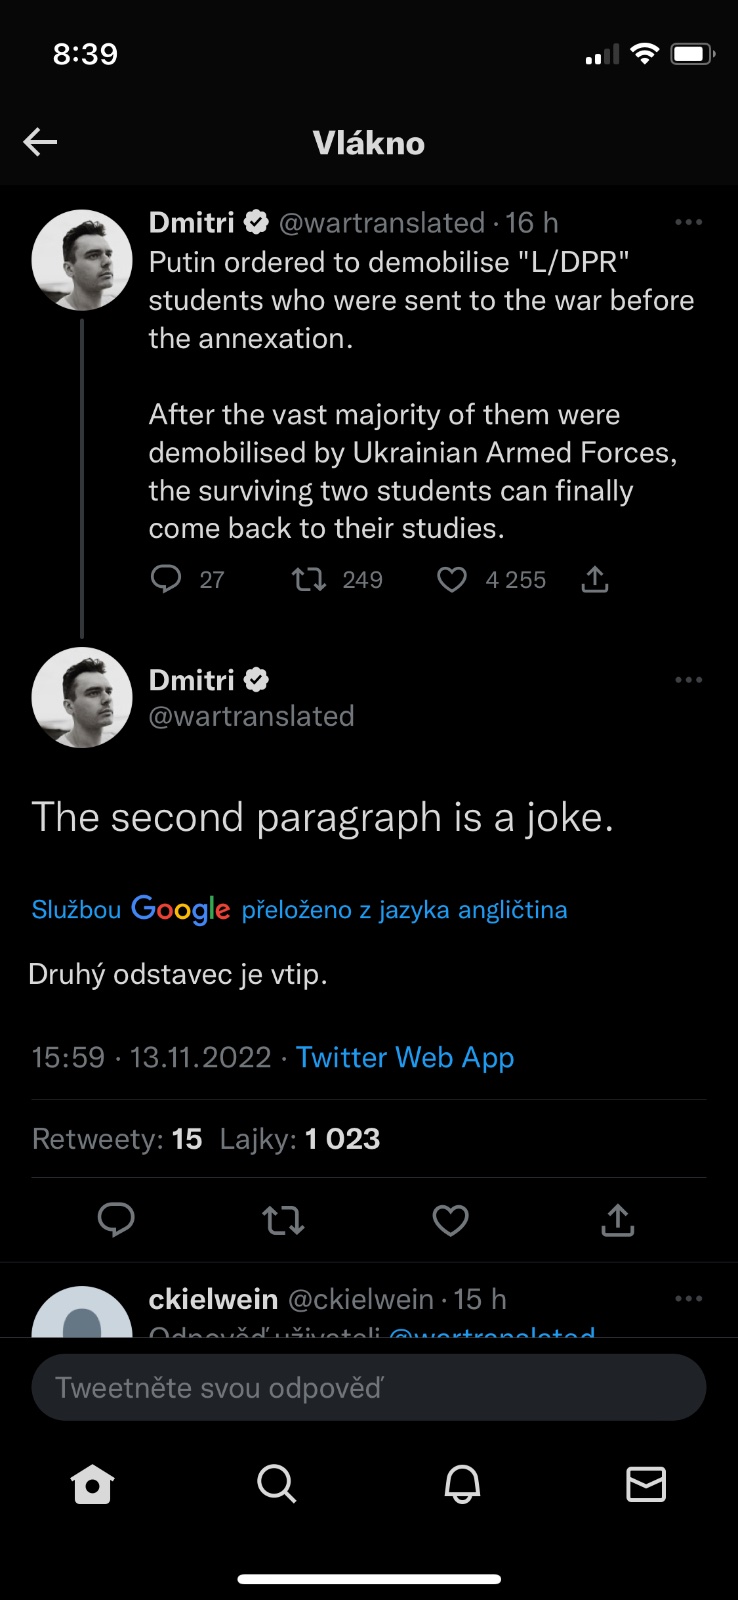Open the Twitter Web App link
Viewport: 738px width, 1600px height.
[405, 1057]
